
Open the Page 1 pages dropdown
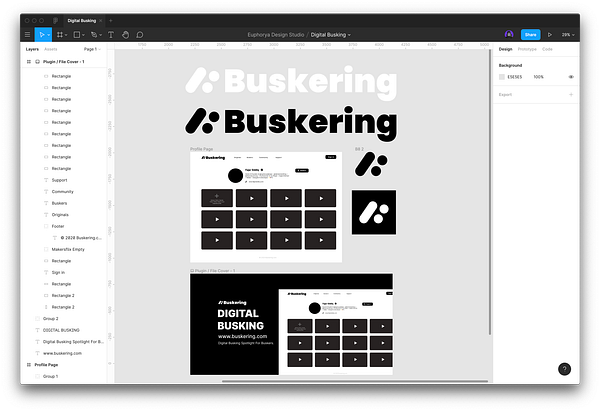[92, 49]
